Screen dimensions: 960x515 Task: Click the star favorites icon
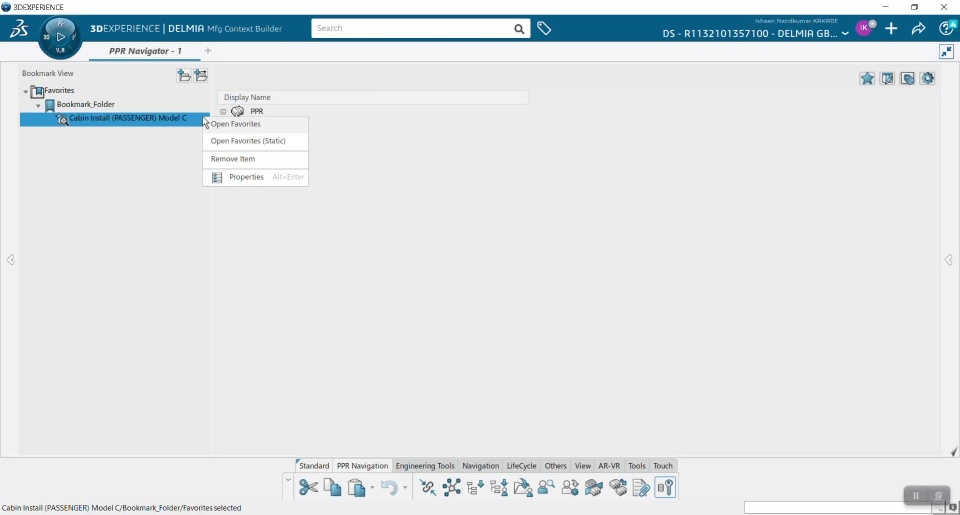(x=867, y=78)
